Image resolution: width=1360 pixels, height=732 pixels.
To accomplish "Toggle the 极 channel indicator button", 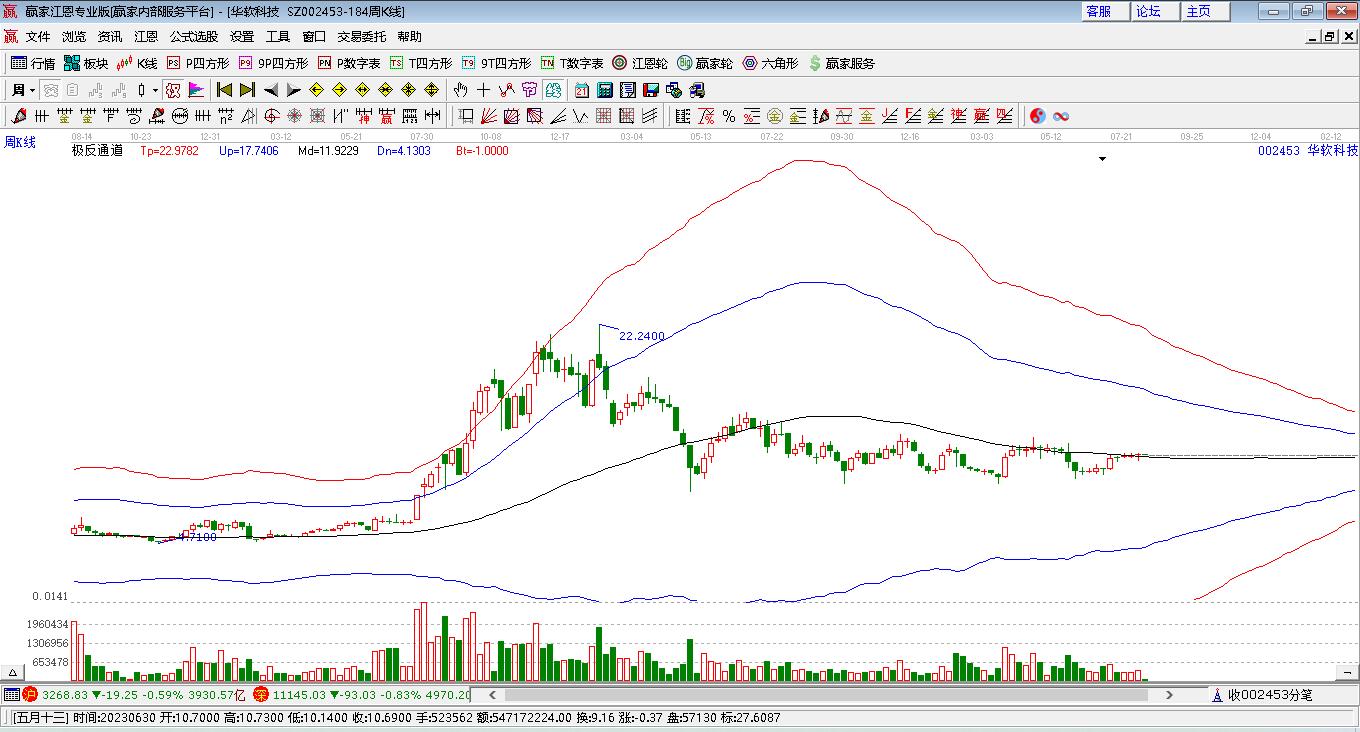I will coord(173,90).
